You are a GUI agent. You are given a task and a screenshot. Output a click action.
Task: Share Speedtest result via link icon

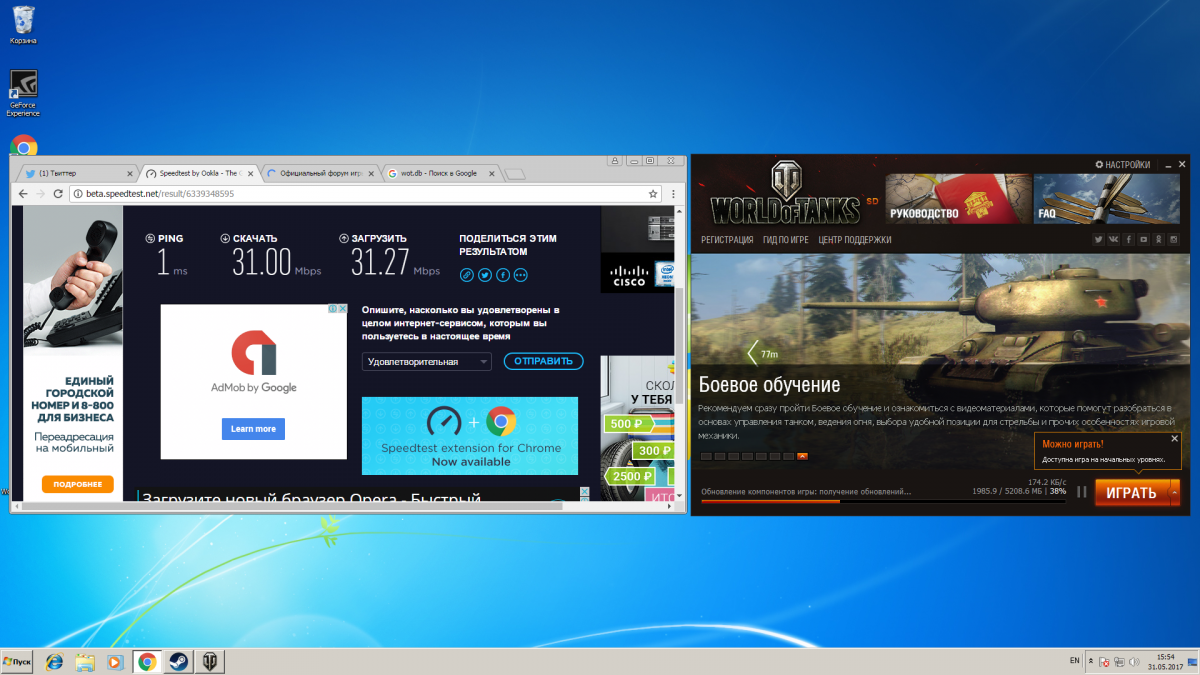click(467, 275)
